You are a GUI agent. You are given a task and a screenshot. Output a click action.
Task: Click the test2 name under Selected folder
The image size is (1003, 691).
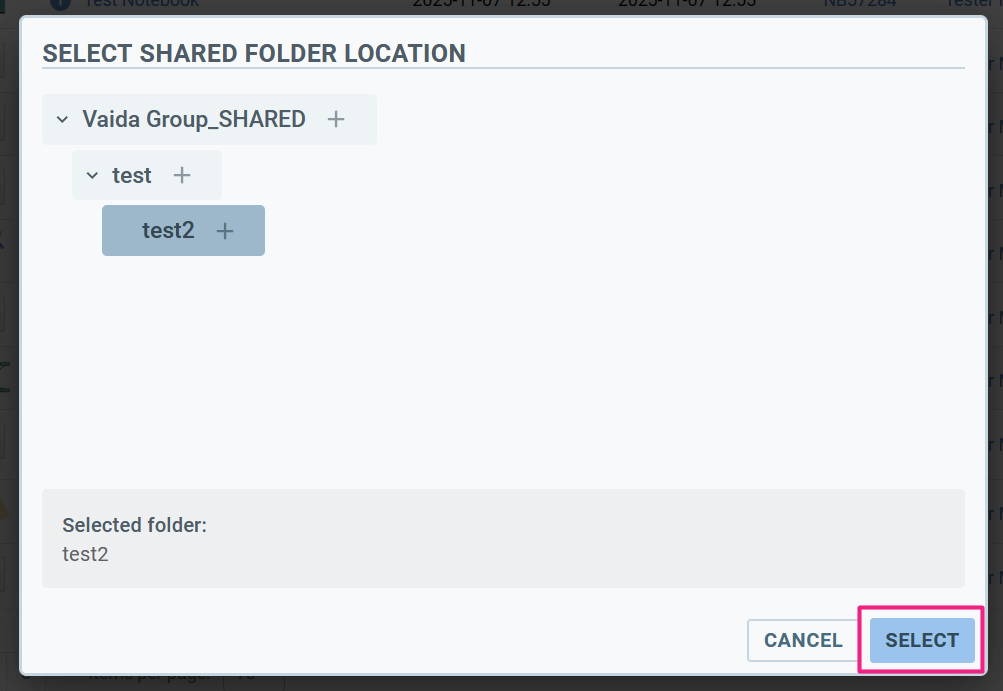tap(85, 554)
